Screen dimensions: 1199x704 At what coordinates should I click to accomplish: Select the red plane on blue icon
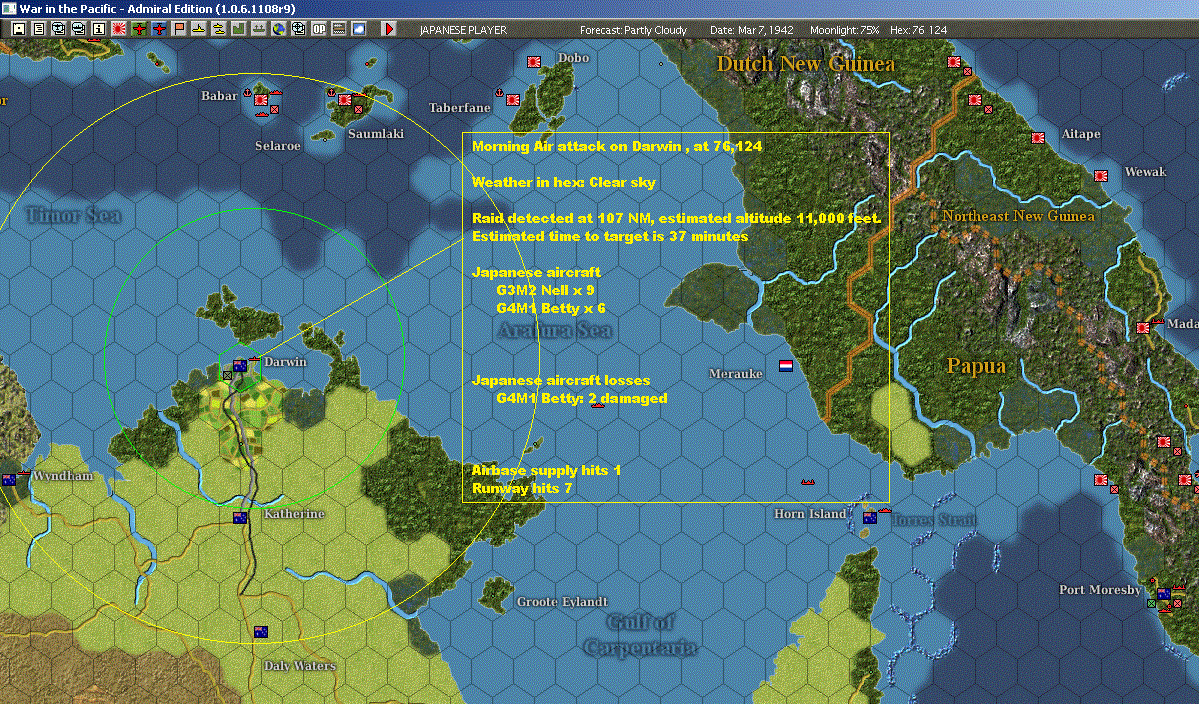(x=159, y=29)
